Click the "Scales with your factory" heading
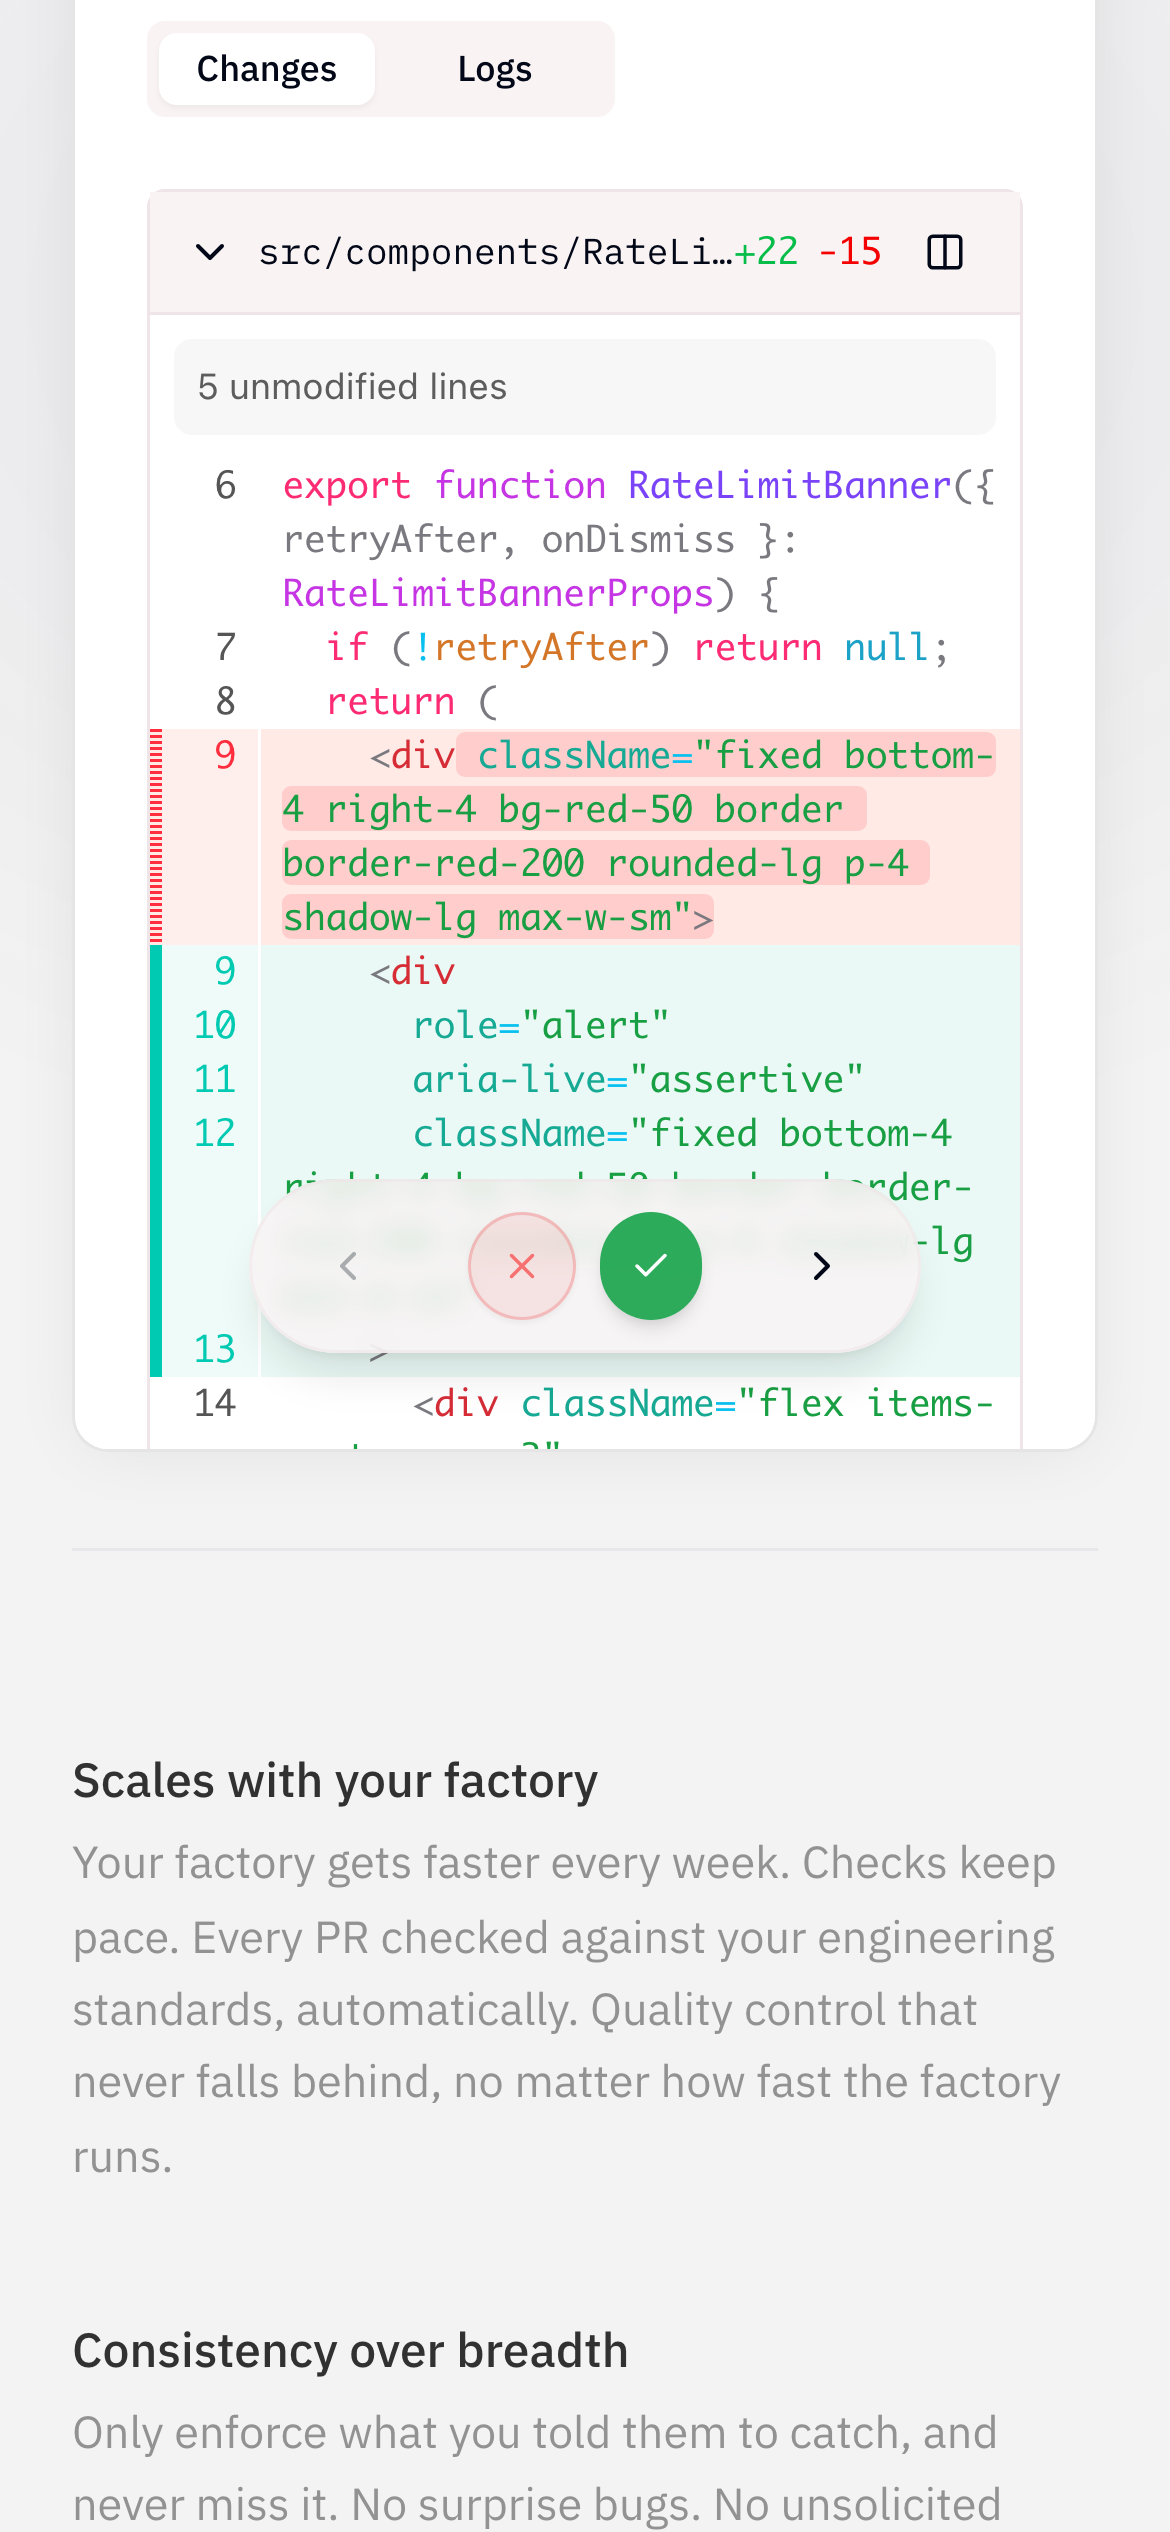The image size is (1170, 2532). 335,1781
